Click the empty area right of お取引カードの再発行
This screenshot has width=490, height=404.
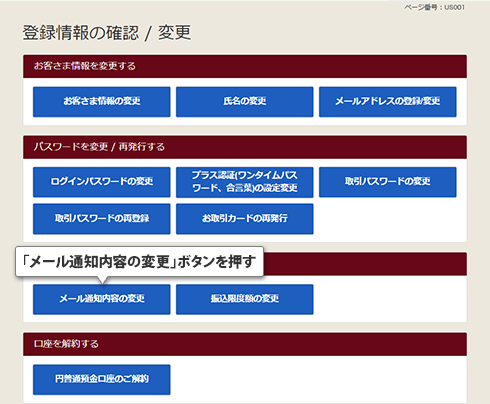388,219
